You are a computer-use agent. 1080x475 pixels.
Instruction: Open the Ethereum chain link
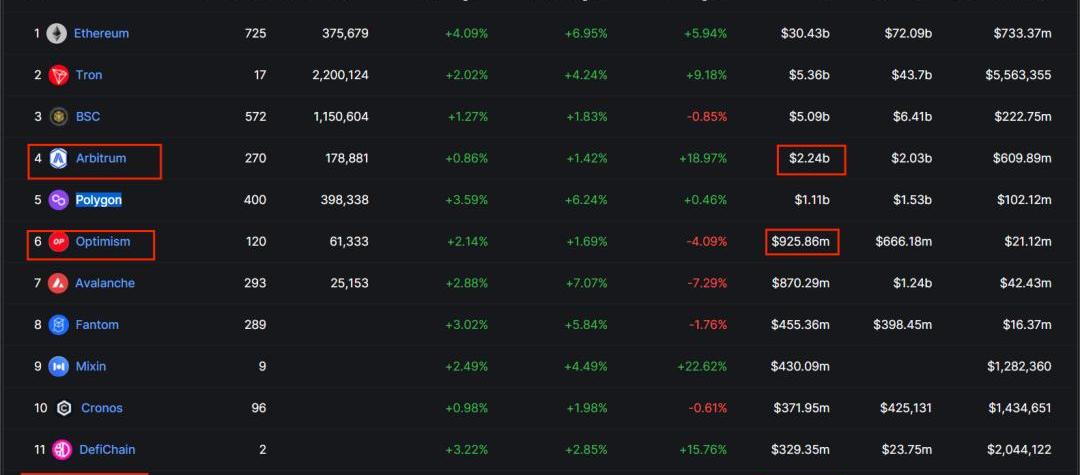coord(101,34)
